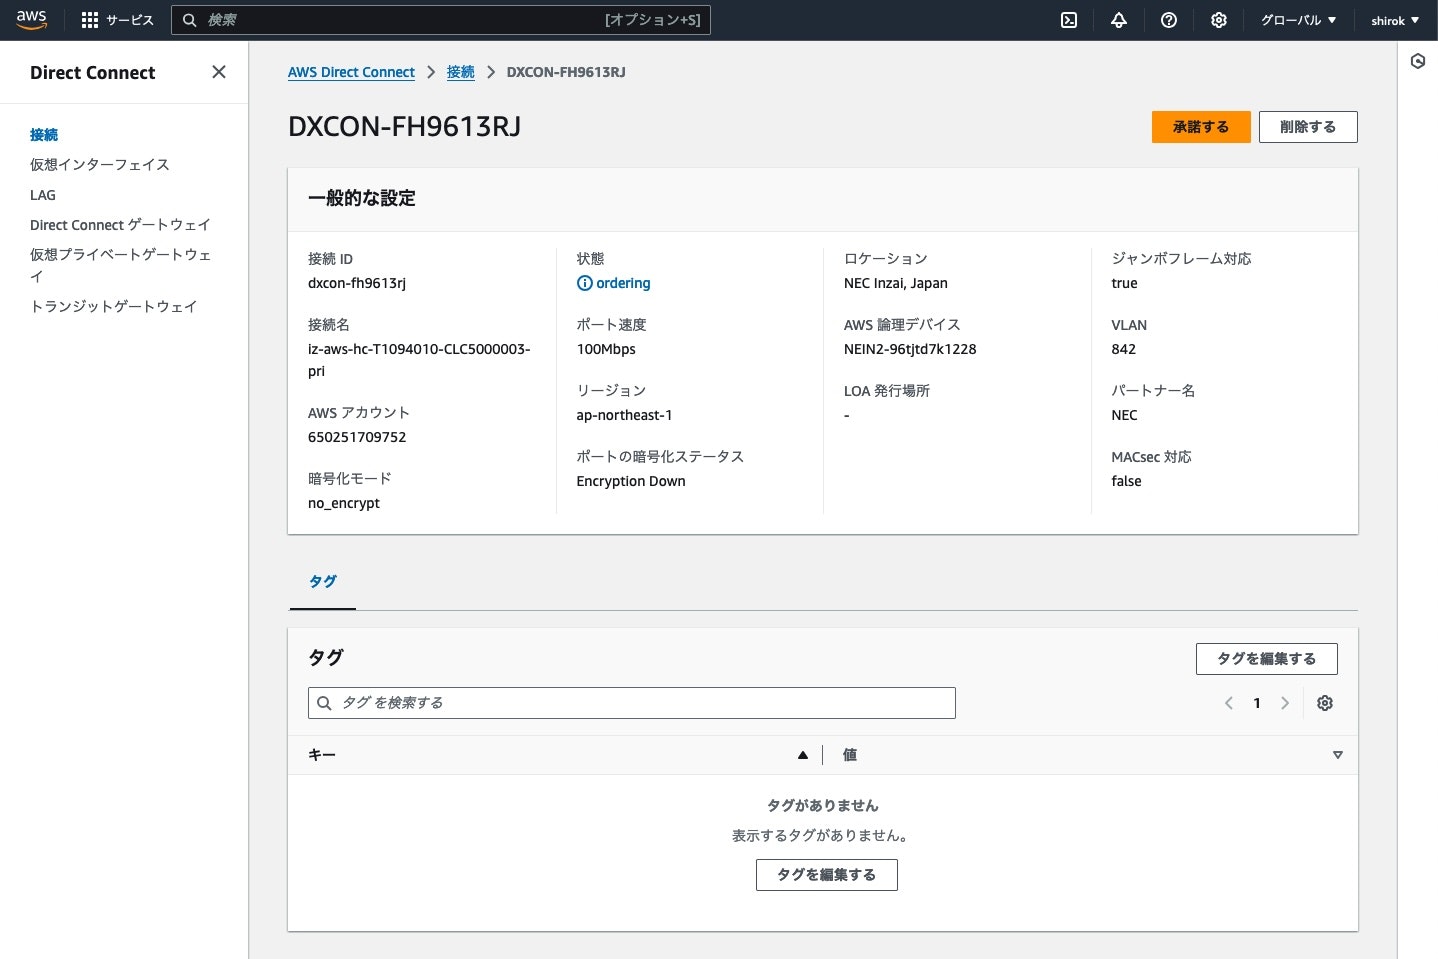Select 仮想プライベートゲートウェイ in sidebar
The width and height of the screenshot is (1438, 959).
click(121, 265)
